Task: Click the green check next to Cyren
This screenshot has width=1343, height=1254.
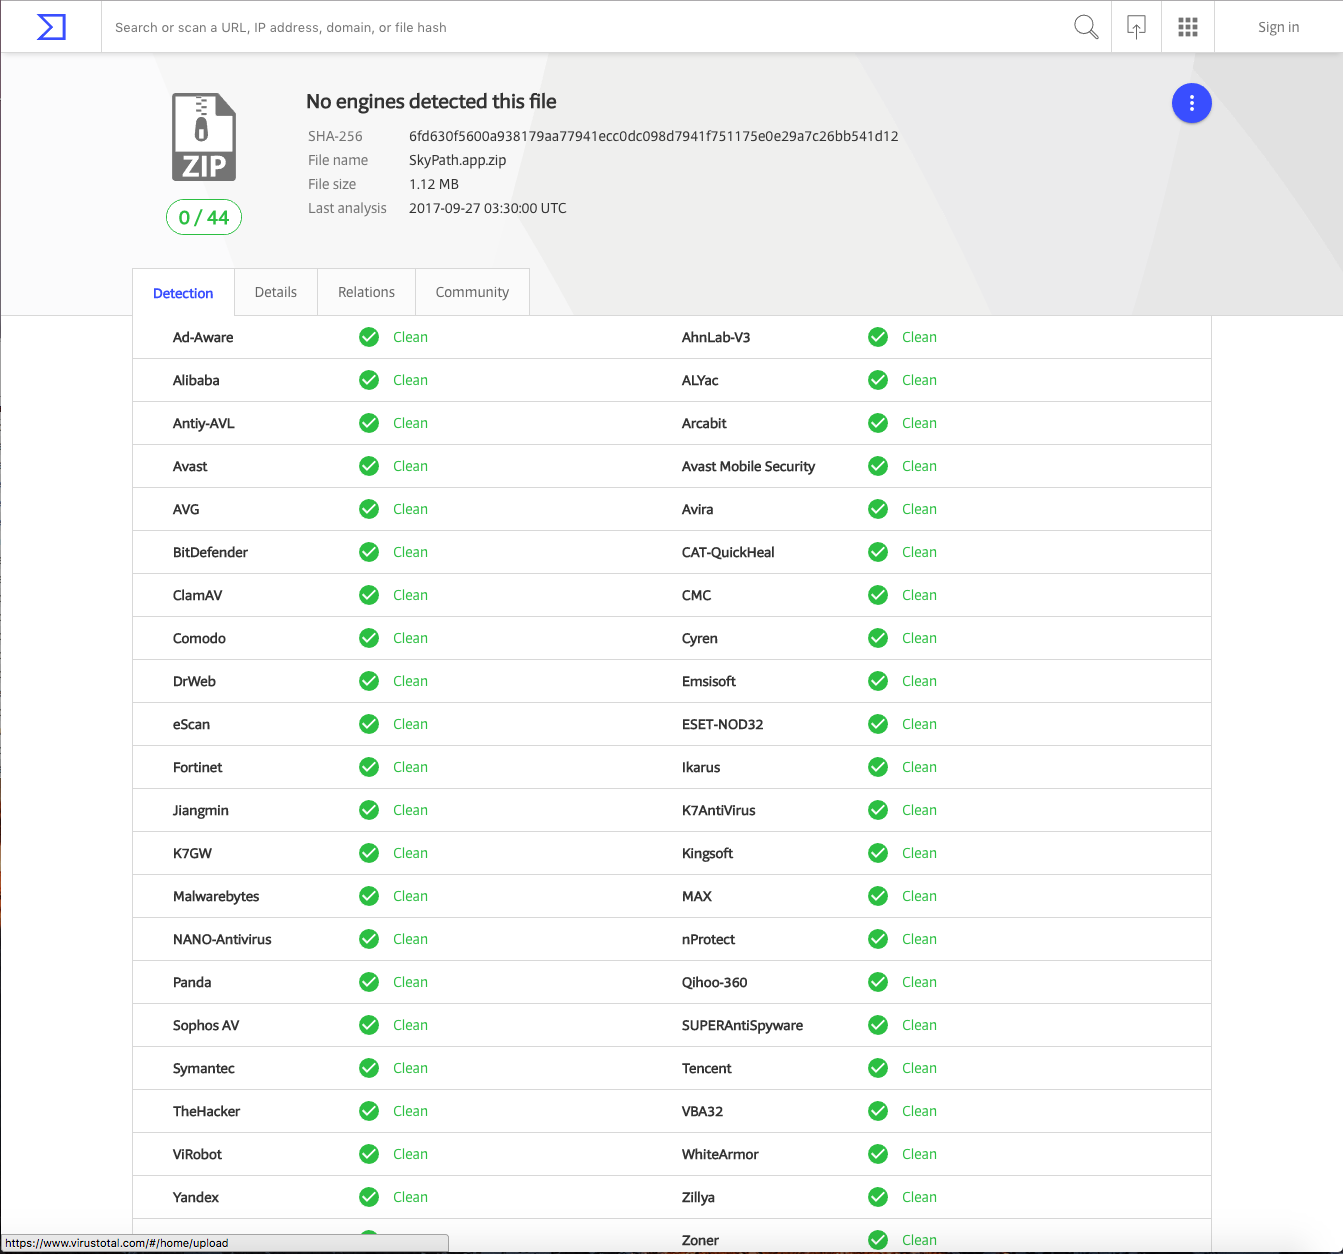Action: (x=878, y=638)
